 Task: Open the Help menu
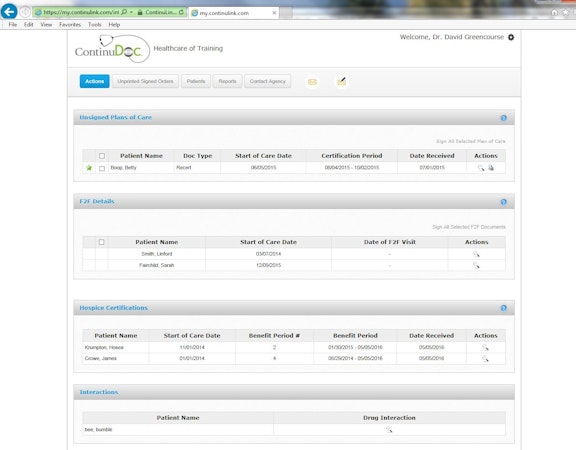point(114,25)
